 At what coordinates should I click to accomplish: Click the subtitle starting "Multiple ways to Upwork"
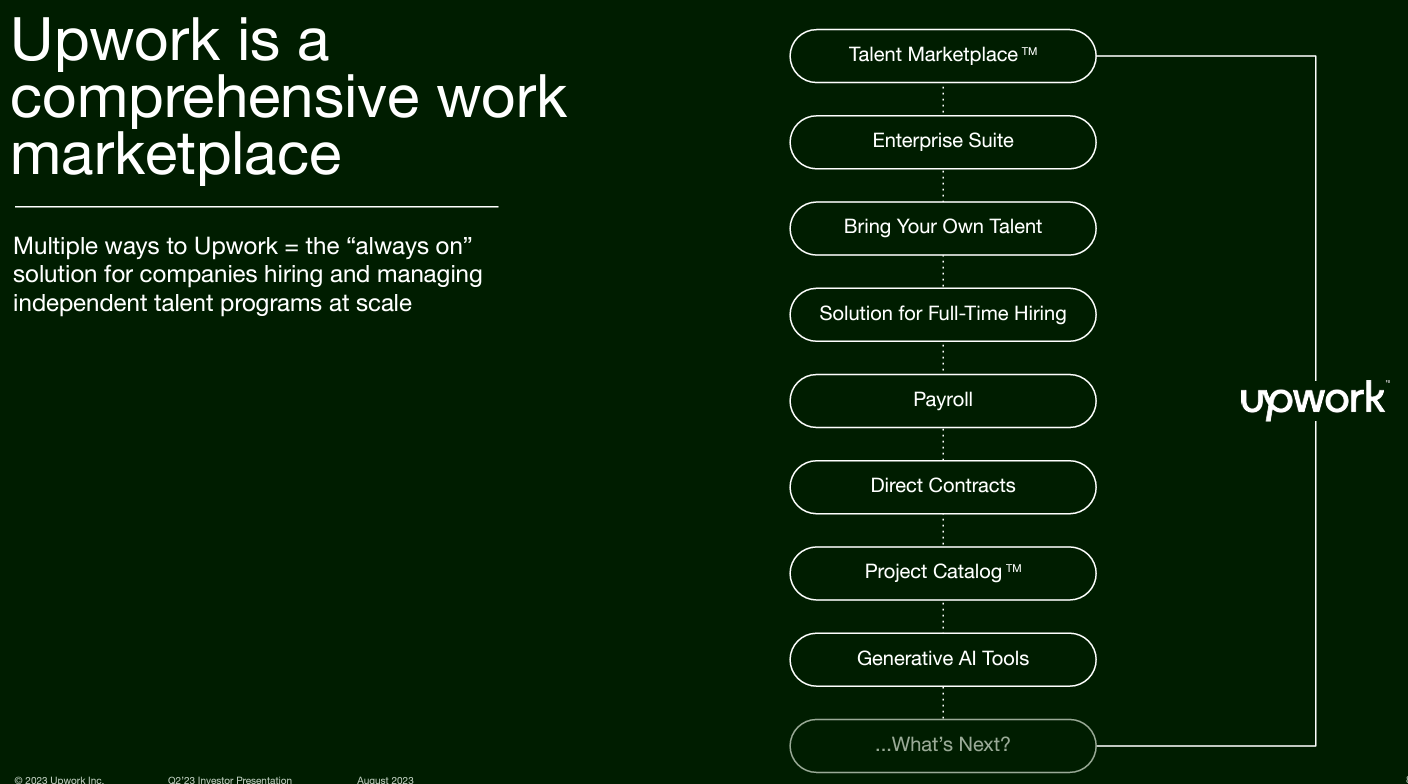point(247,274)
